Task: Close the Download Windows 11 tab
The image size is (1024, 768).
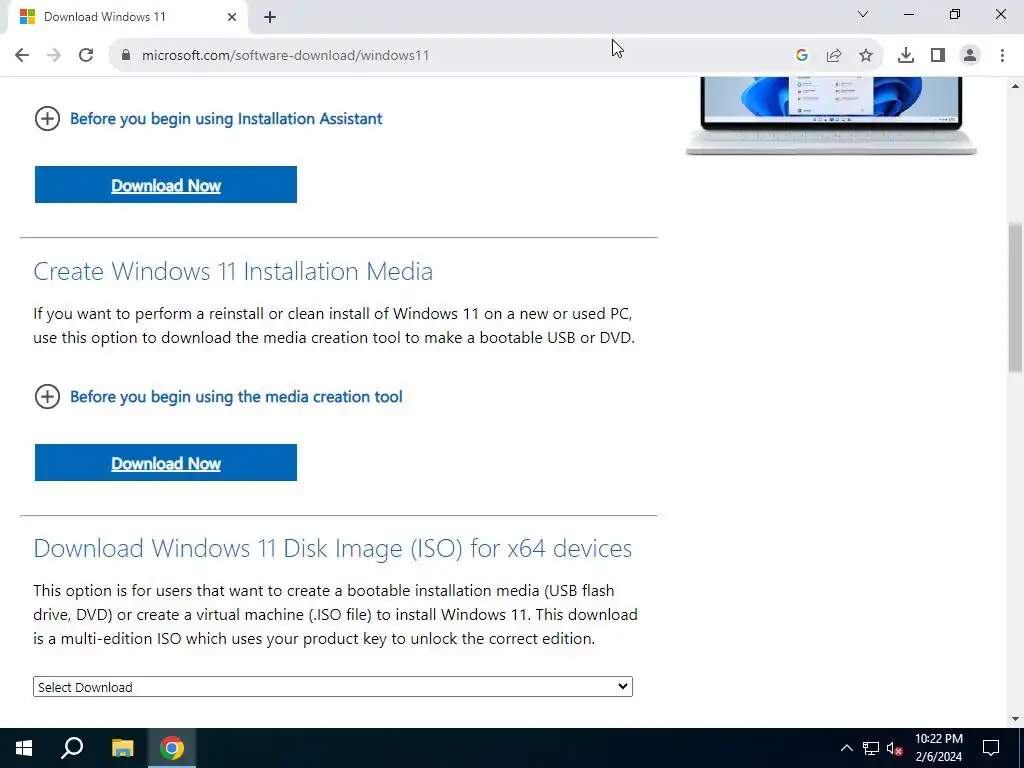Action: click(232, 17)
